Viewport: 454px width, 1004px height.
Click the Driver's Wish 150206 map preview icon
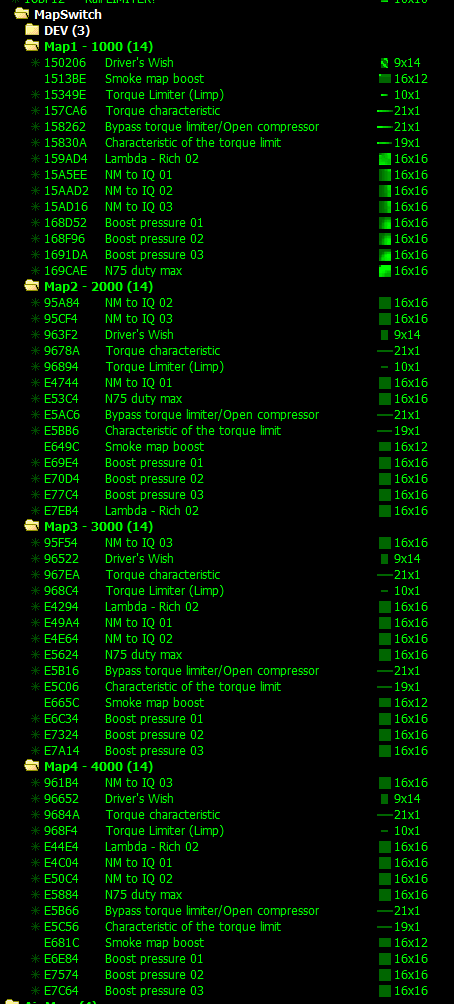coord(384,63)
